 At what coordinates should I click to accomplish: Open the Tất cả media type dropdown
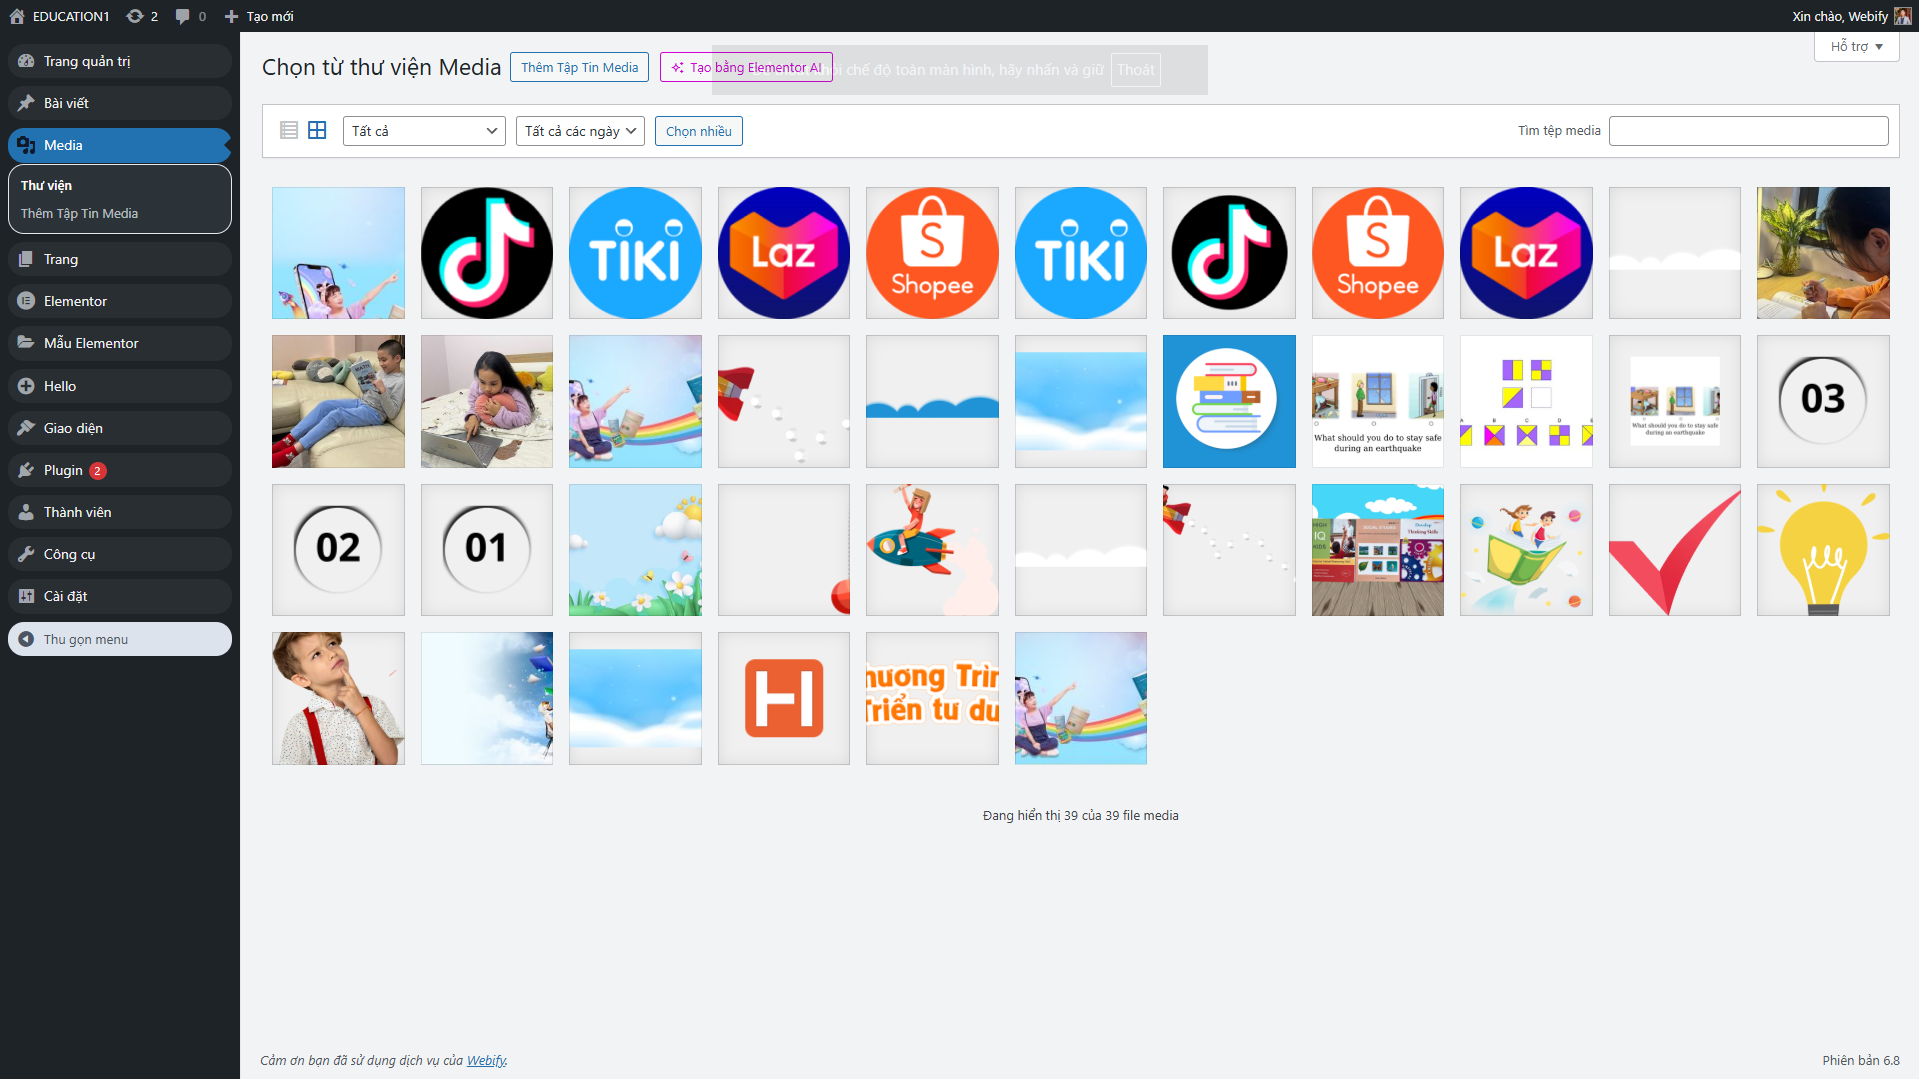(425, 131)
